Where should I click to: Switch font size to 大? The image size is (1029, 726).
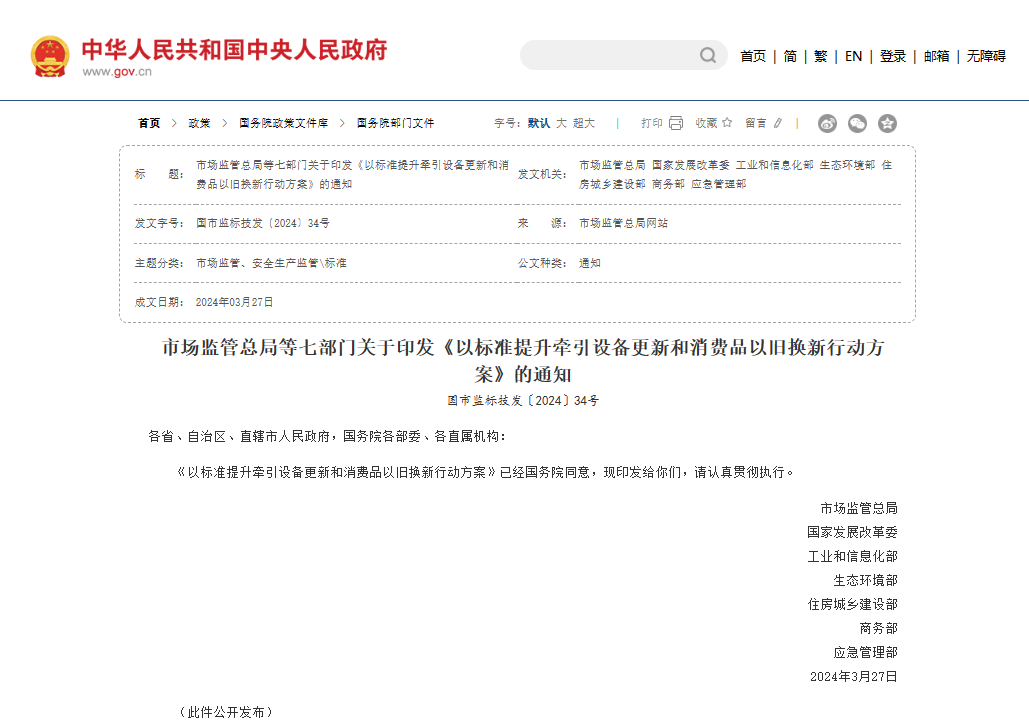561,123
